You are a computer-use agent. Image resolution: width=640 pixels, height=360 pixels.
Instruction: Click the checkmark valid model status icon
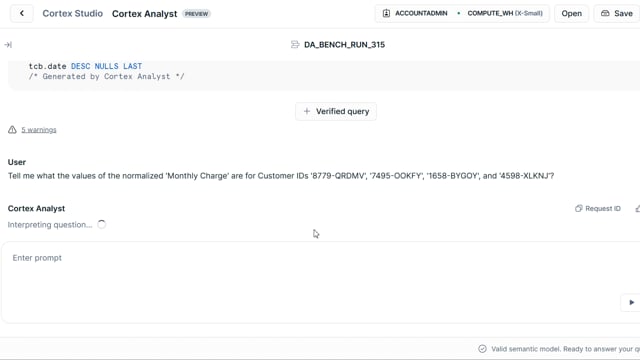482,349
